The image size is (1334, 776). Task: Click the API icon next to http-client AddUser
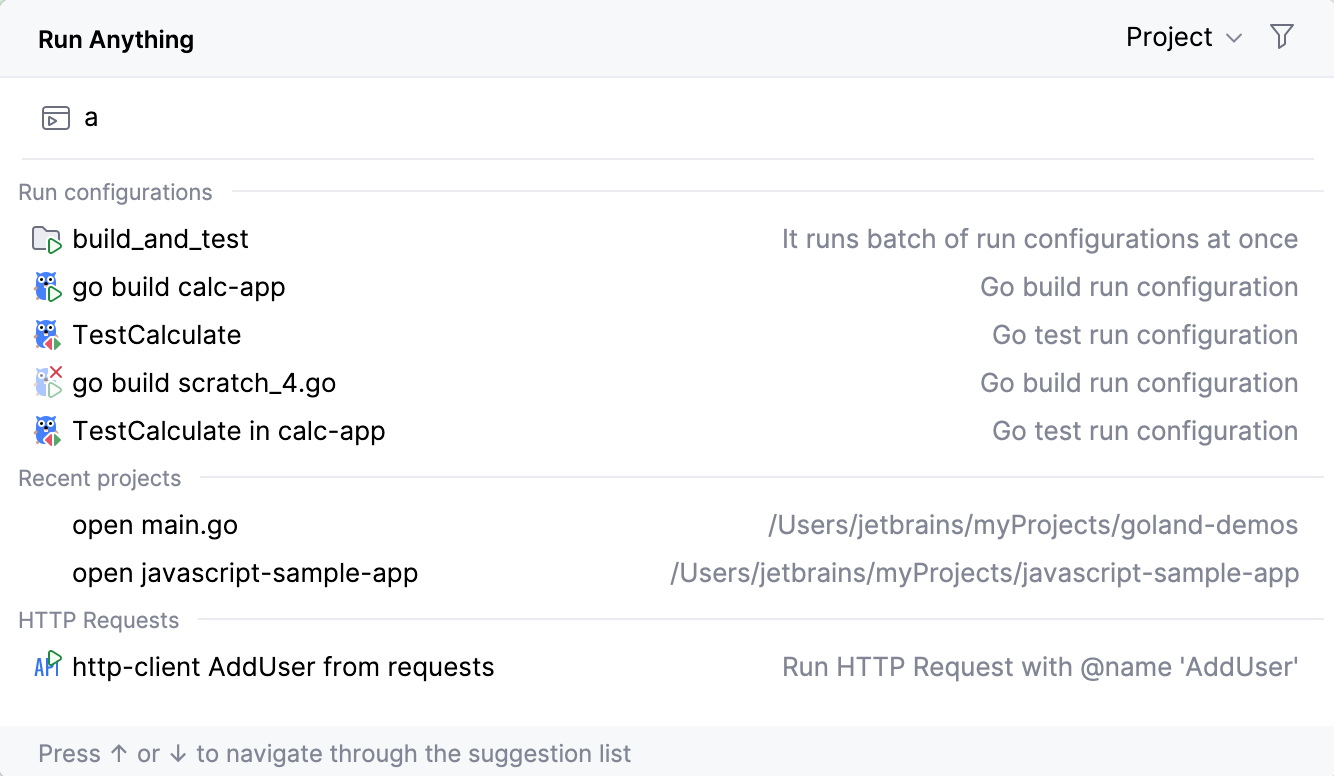47,666
